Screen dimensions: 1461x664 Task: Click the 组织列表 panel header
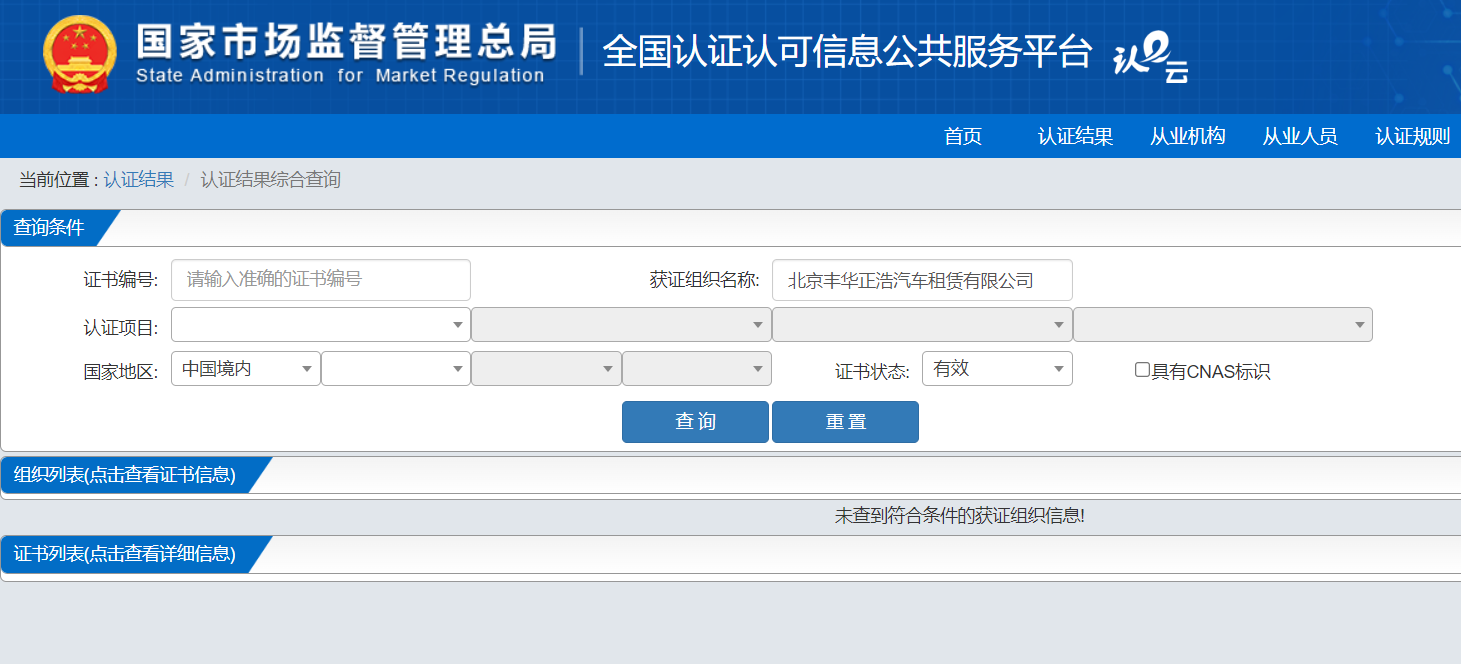pos(125,475)
